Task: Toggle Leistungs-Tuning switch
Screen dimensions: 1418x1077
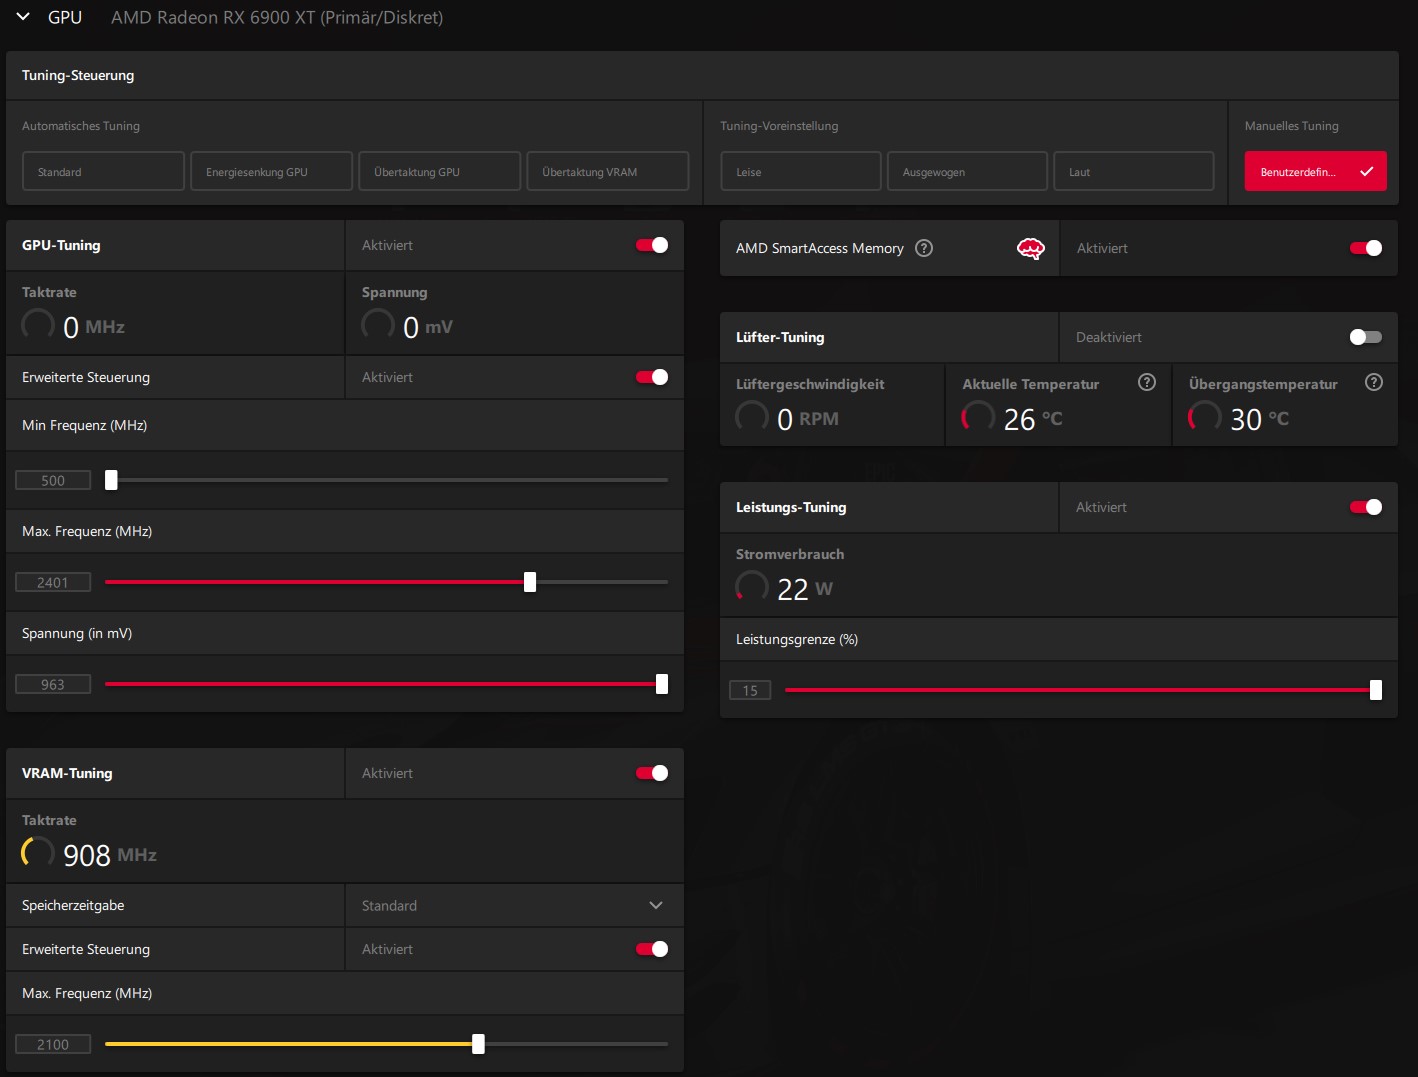Action: 1366,507
